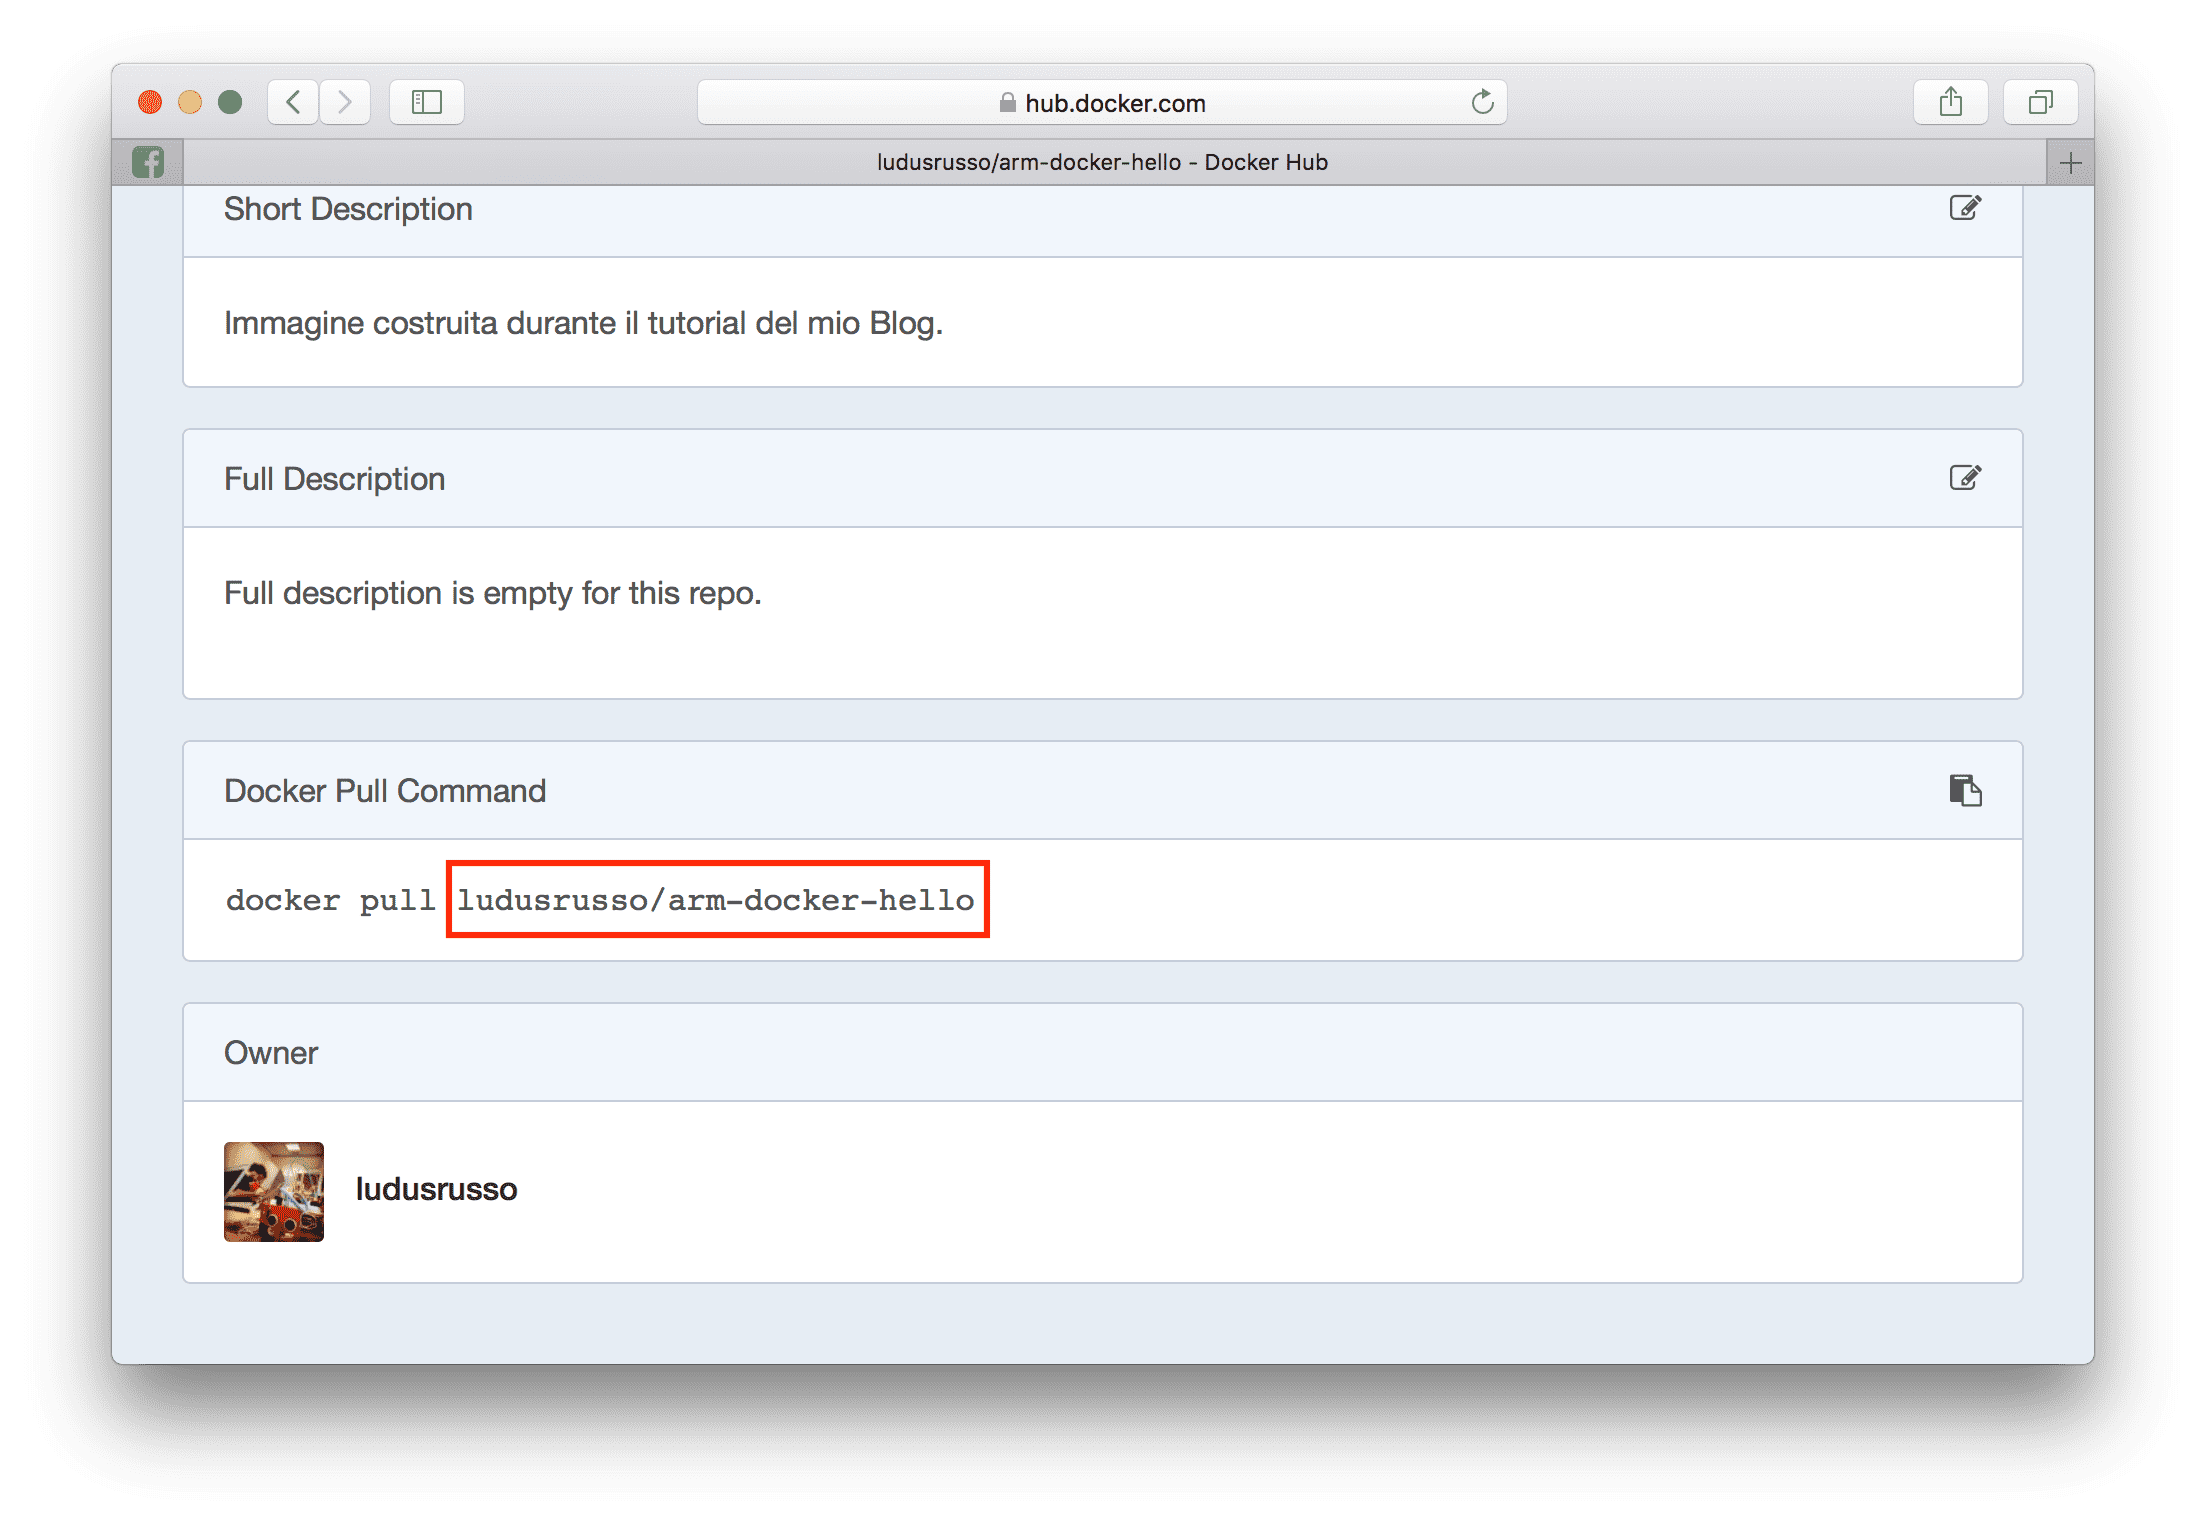Edit the Full Description pencil icon
The width and height of the screenshot is (2206, 1524).
click(x=1964, y=478)
